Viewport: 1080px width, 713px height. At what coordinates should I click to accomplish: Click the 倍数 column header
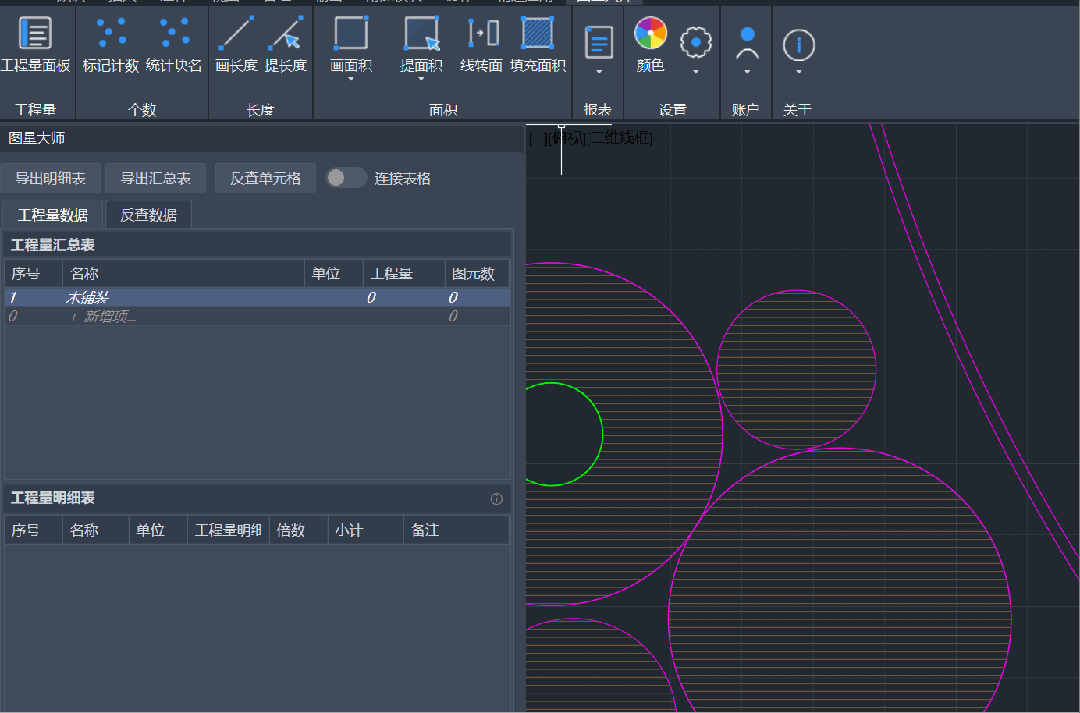tap(299, 530)
